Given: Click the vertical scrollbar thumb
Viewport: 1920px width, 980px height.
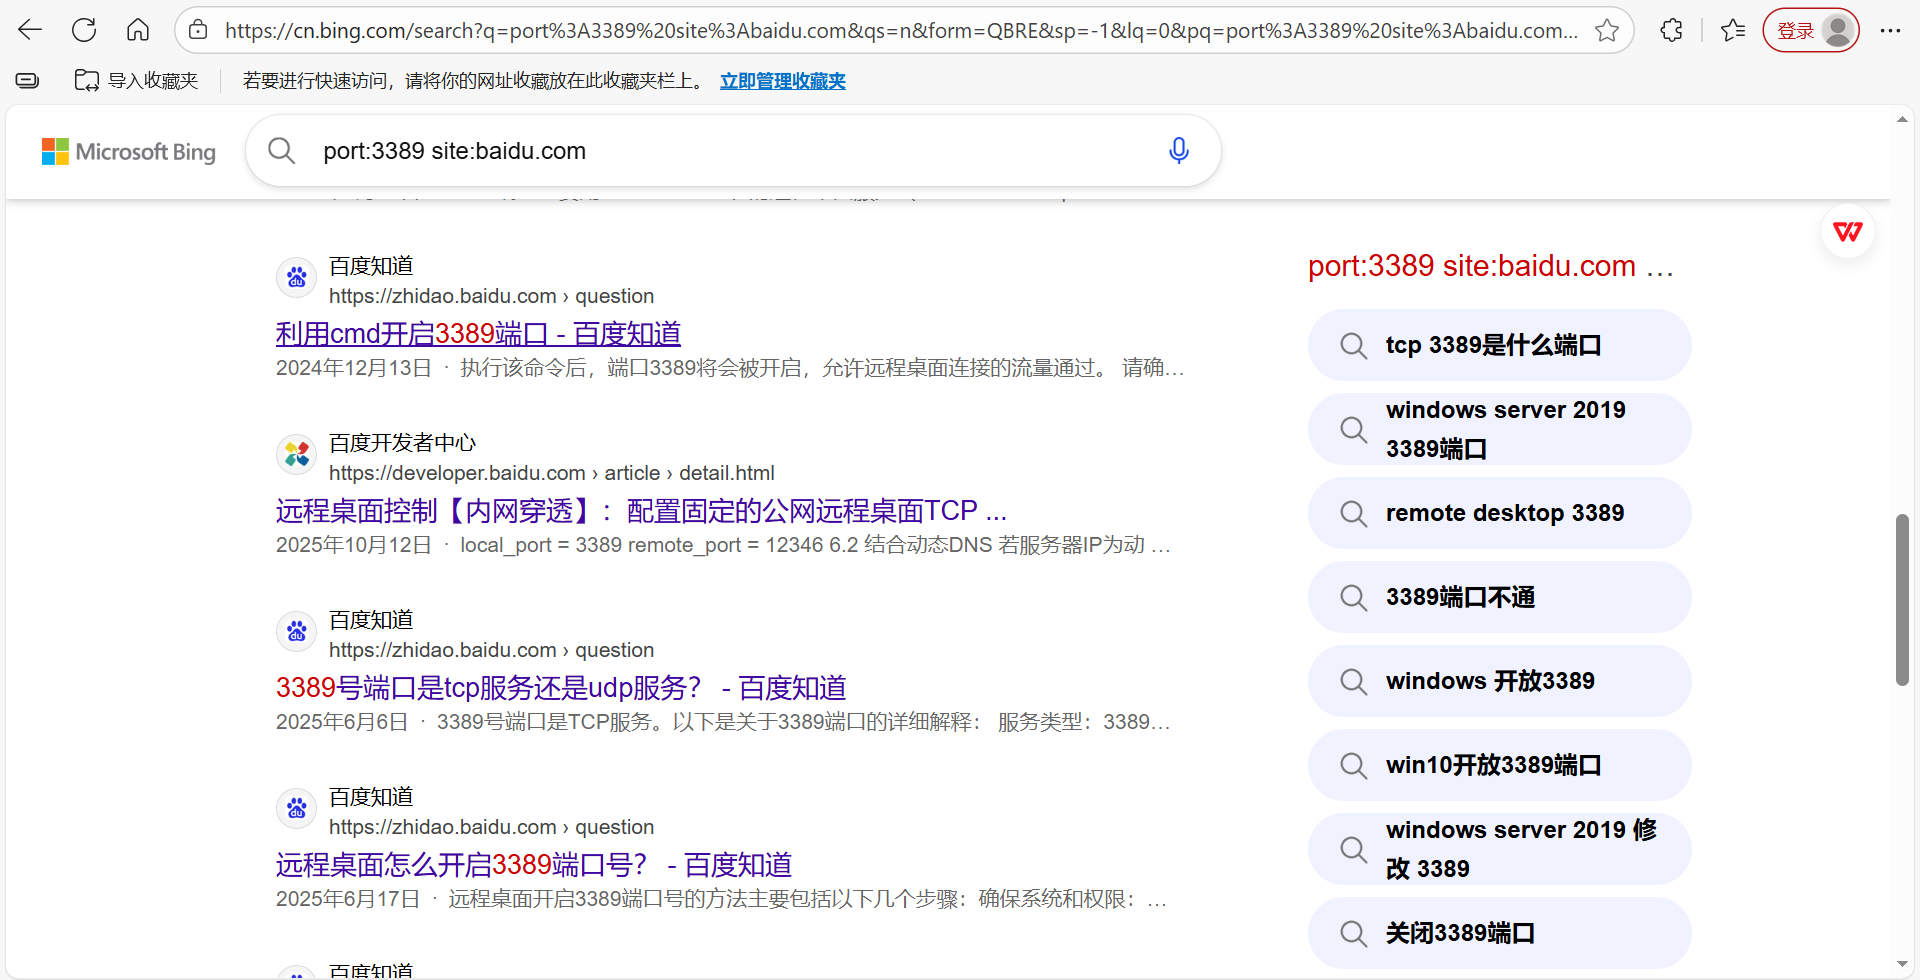Looking at the screenshot, I should [1902, 600].
